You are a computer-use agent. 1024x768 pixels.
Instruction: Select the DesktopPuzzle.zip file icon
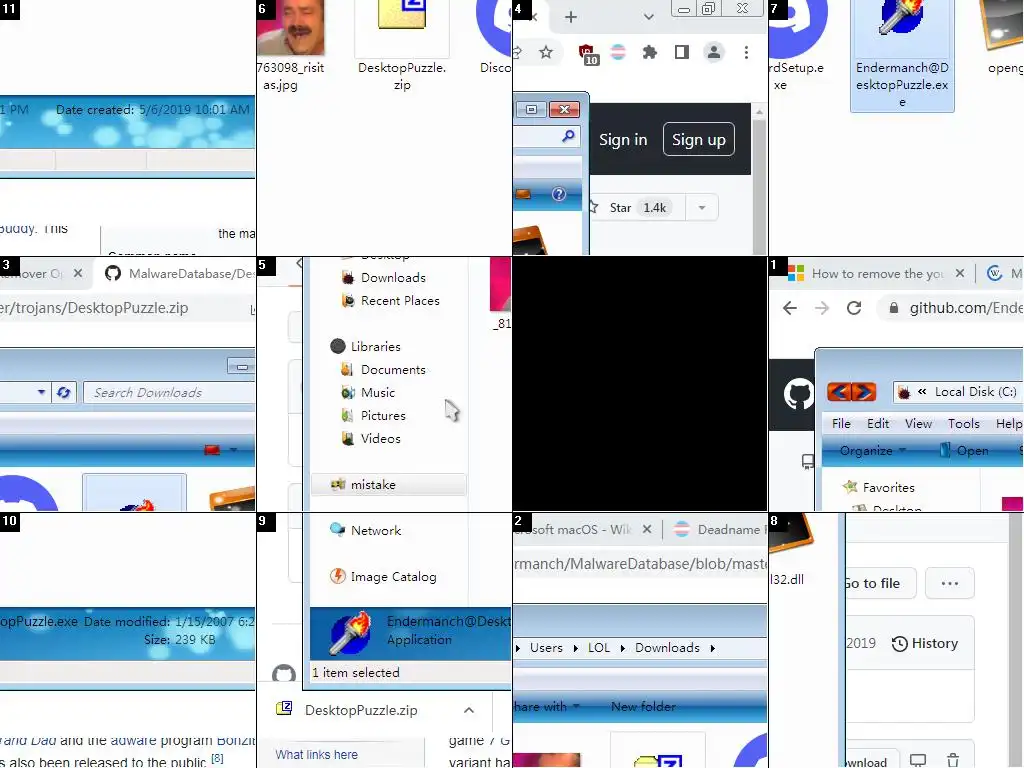(x=402, y=46)
